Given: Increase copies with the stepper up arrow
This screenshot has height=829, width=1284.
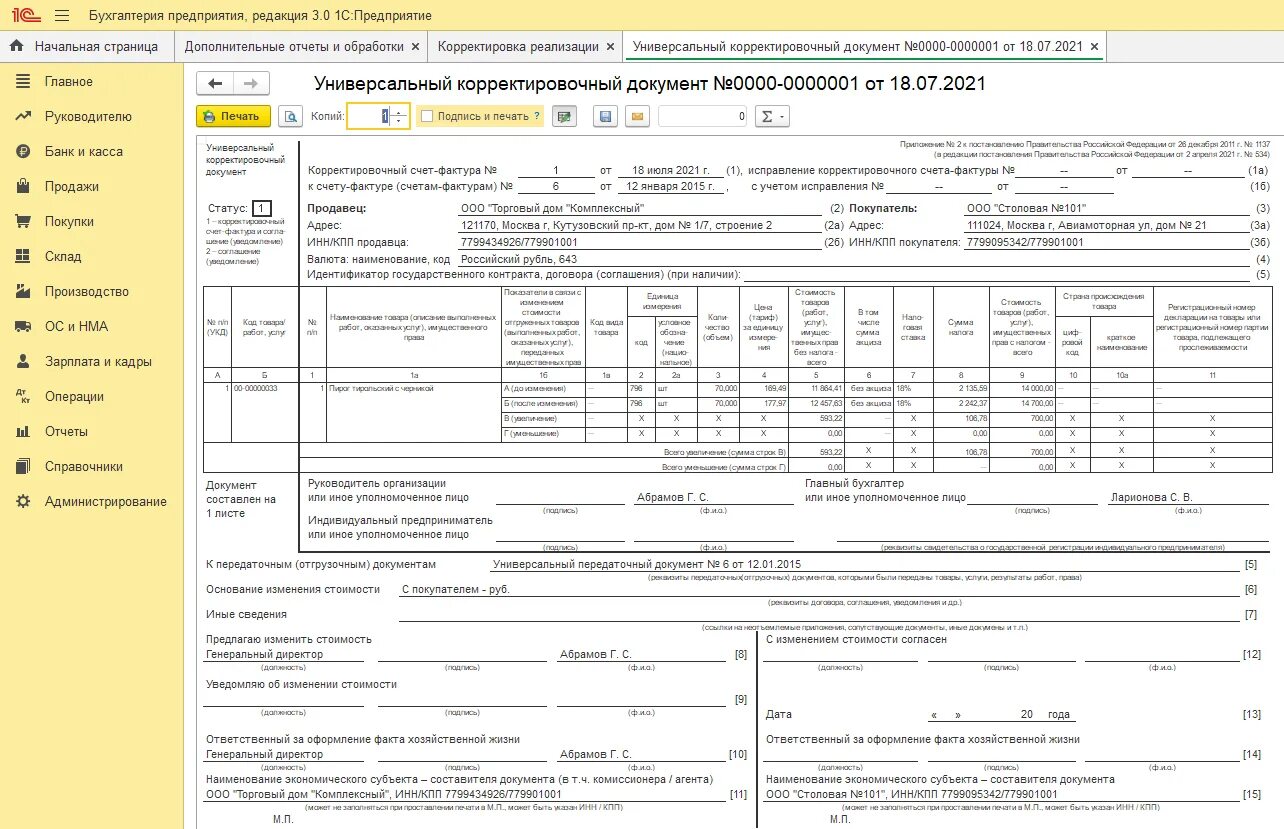Looking at the screenshot, I should (400, 111).
